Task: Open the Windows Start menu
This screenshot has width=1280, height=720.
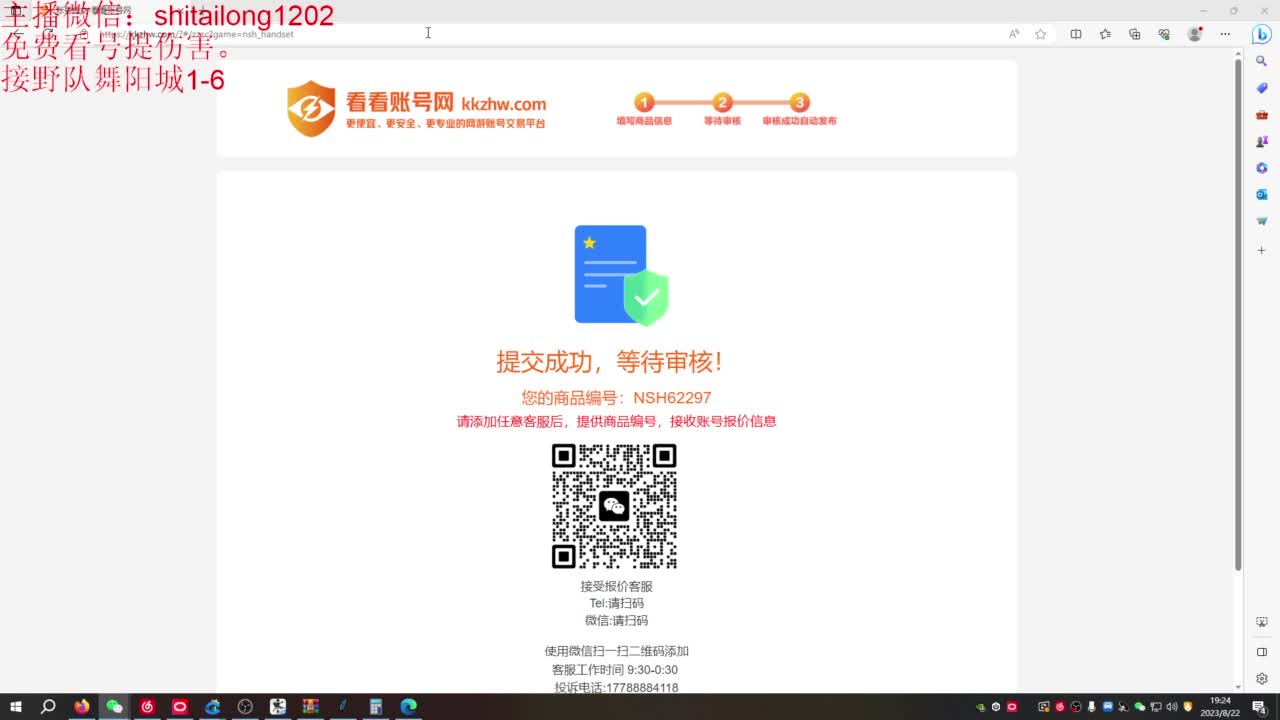Action: pyautogui.click(x=16, y=707)
